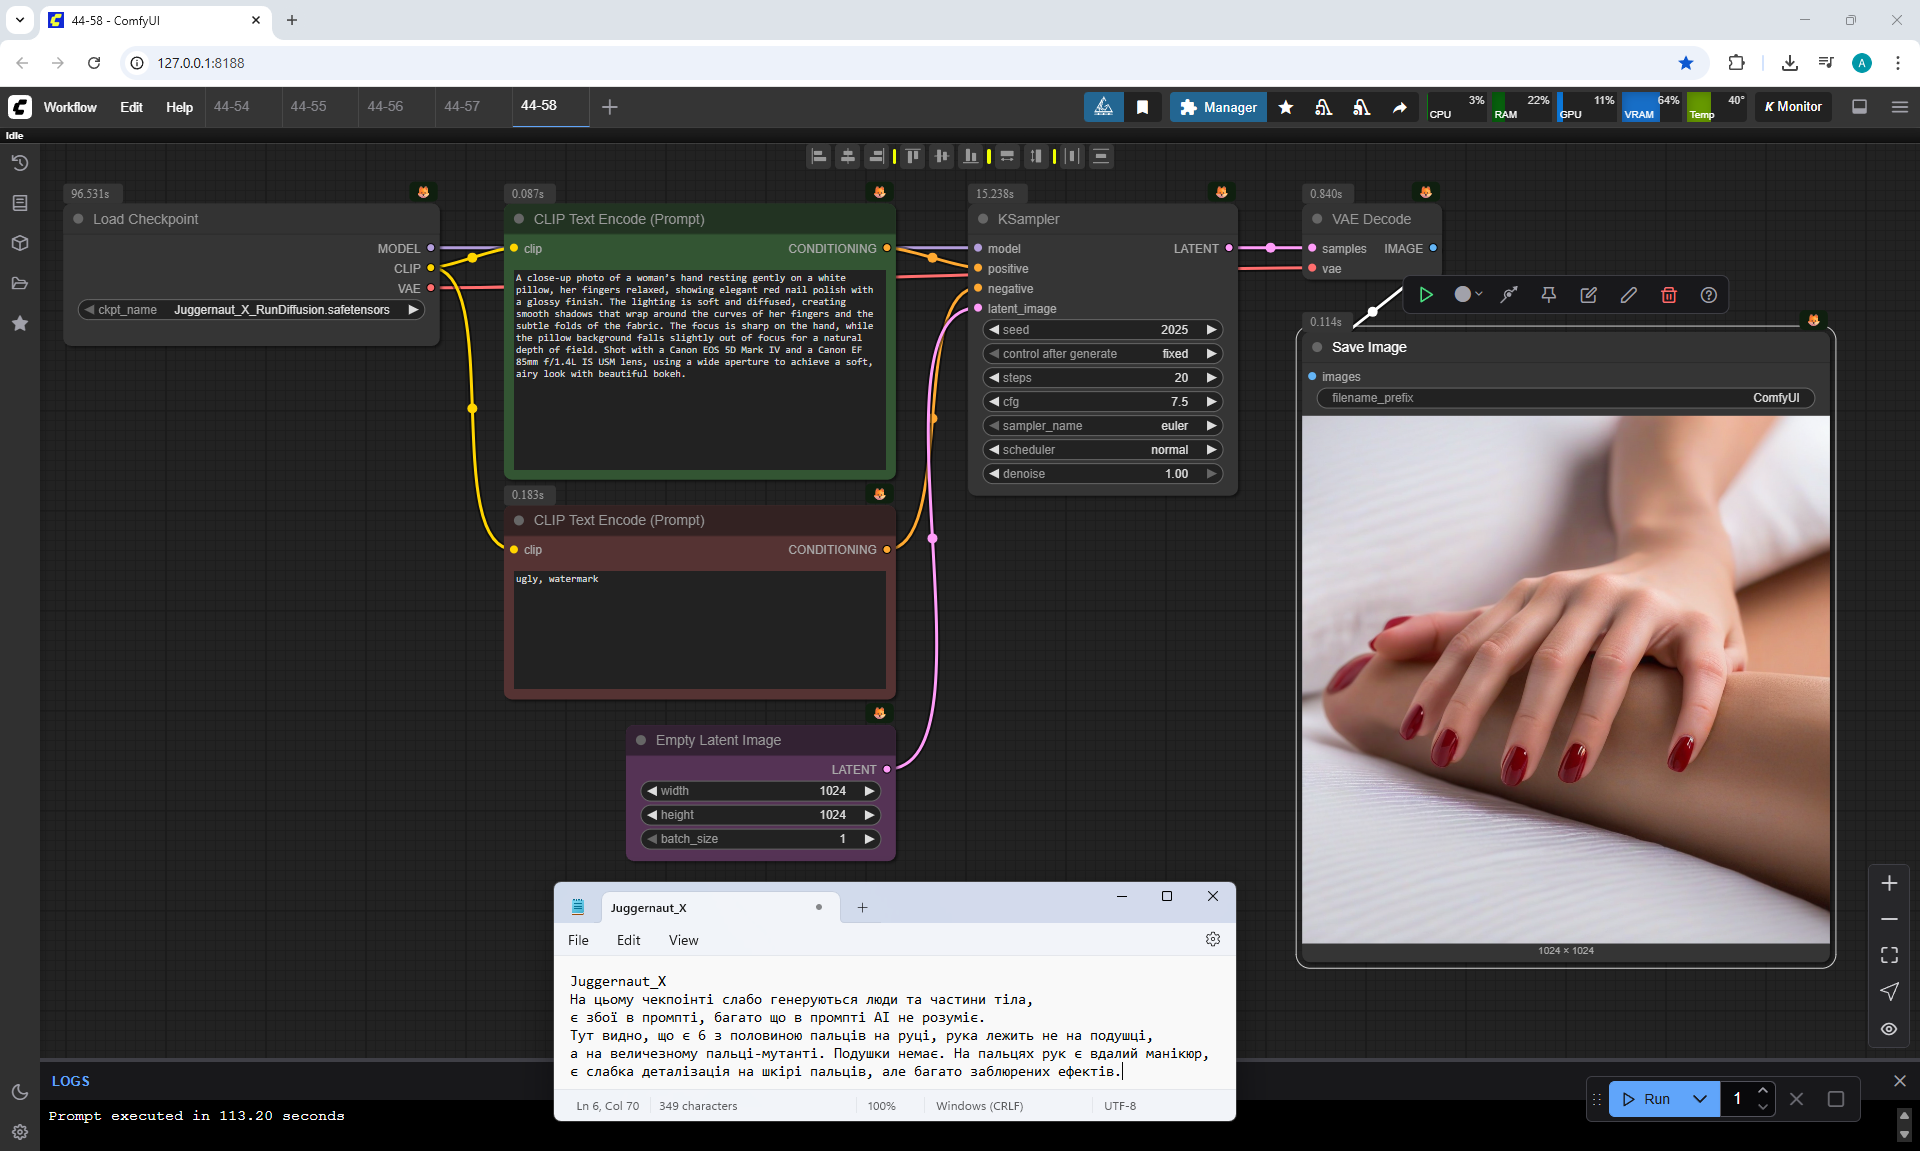Toggle dark theme moon icon
Viewport: 1920px width, 1151px height.
pyautogui.click(x=19, y=1092)
